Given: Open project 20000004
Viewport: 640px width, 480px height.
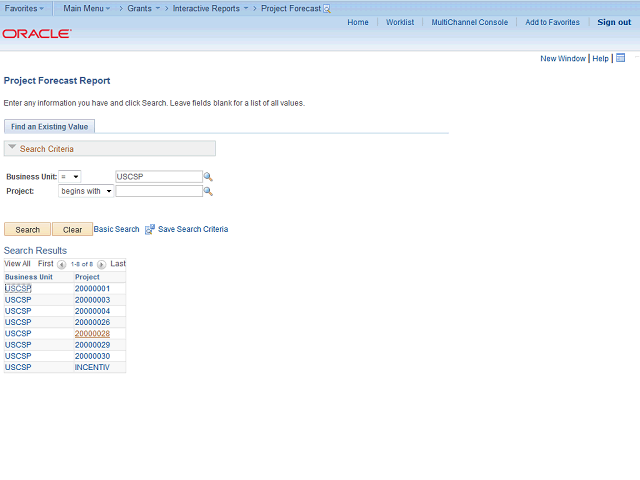Looking at the screenshot, I should pyautogui.click(x=92, y=311).
